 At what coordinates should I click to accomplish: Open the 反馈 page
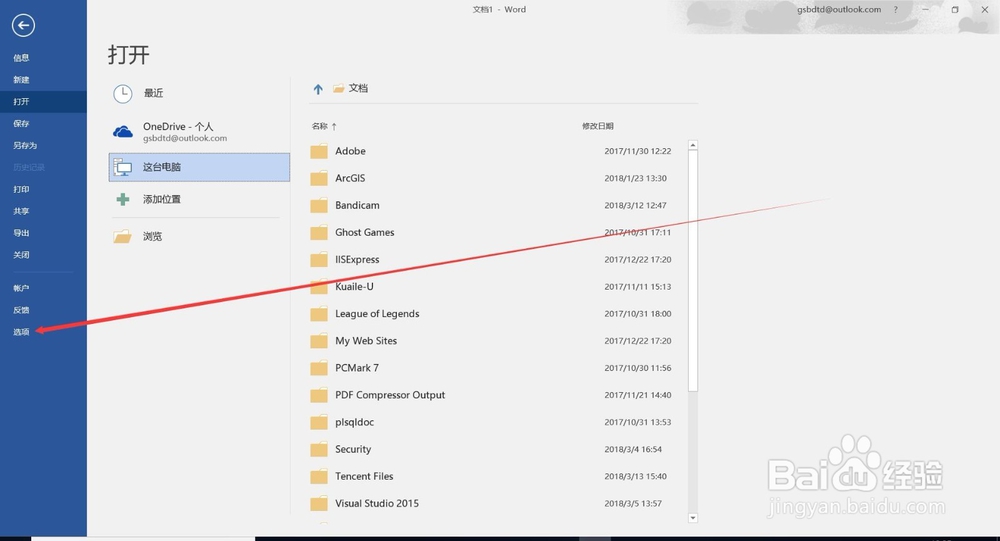coord(21,310)
